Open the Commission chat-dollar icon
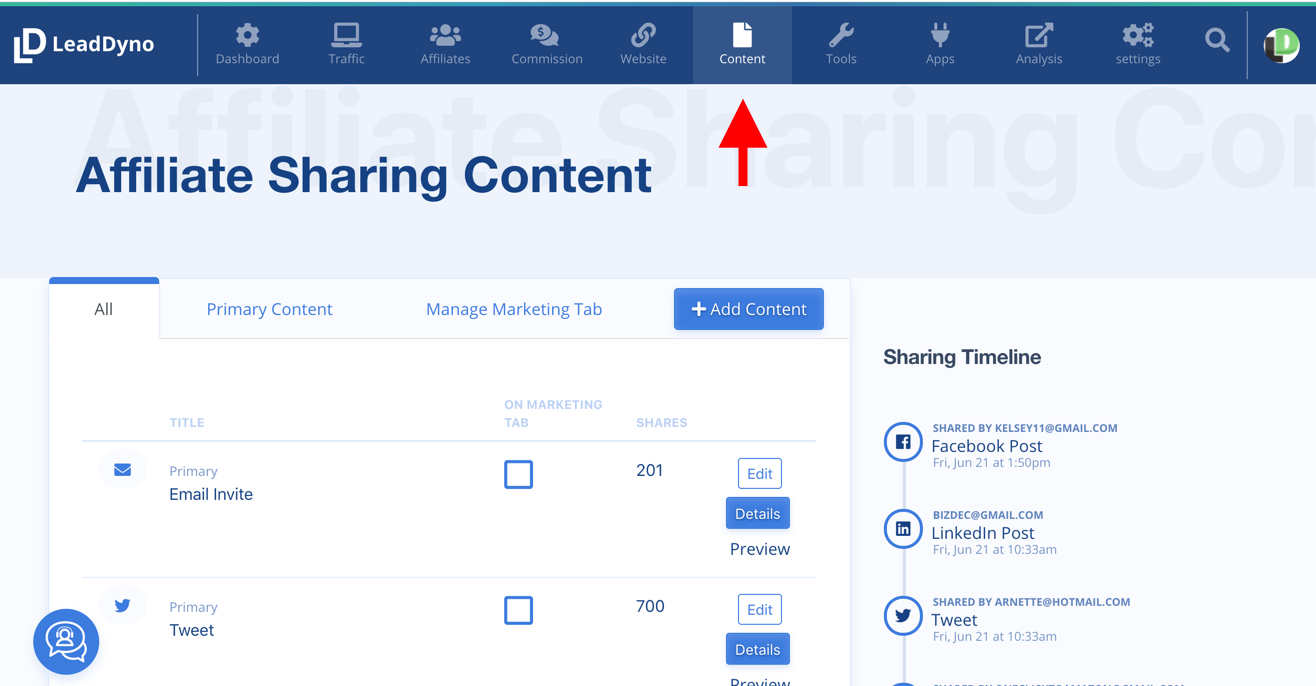1316x686 pixels. (x=545, y=36)
